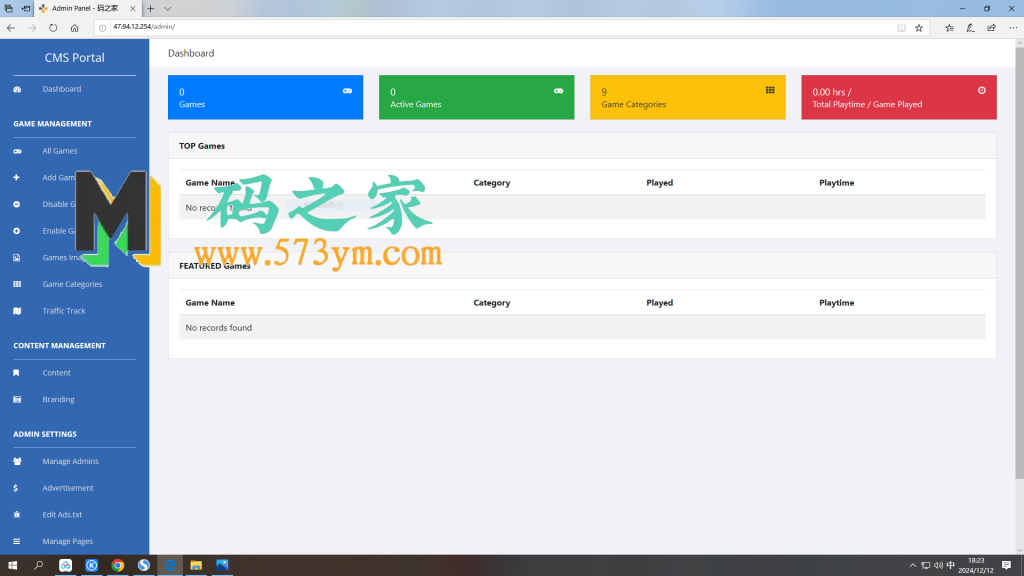This screenshot has height=576, width=1024.
Task: Open Dashboard from the sidebar
Action: coord(61,89)
